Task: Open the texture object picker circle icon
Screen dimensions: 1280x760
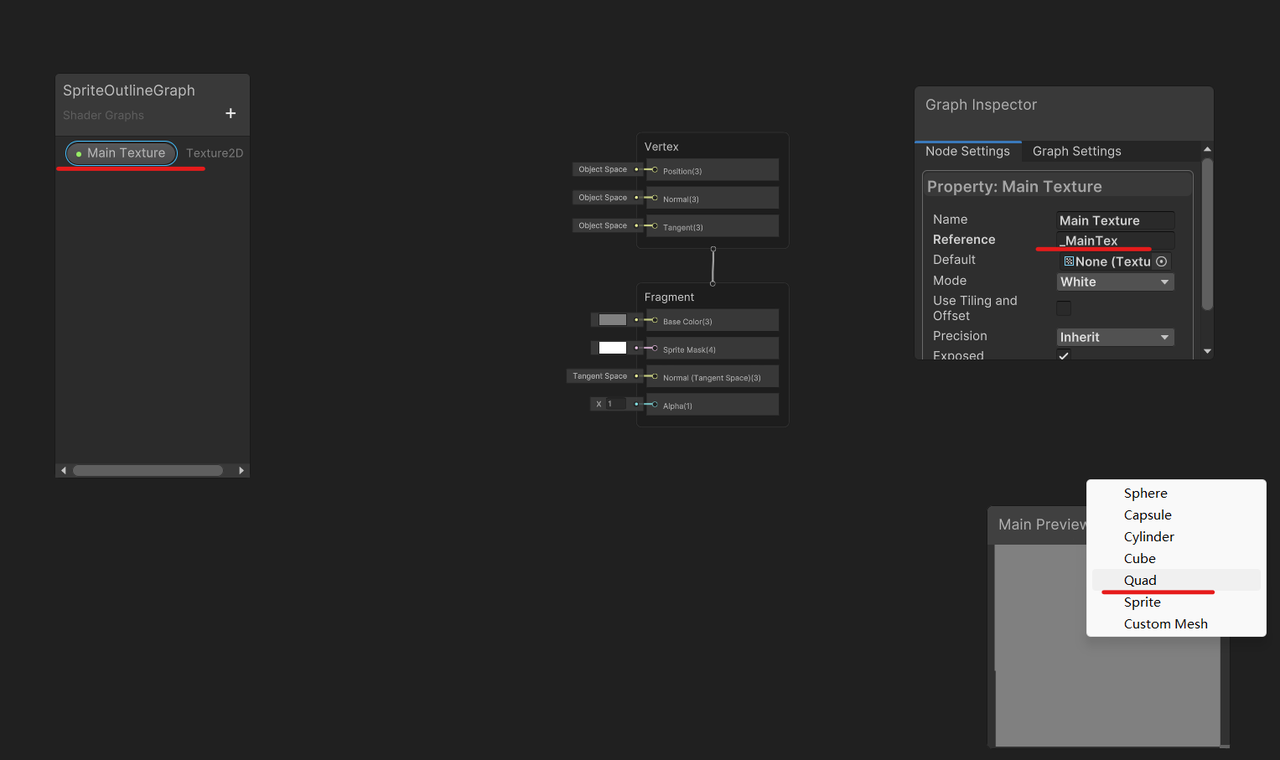Action: click(1161, 261)
